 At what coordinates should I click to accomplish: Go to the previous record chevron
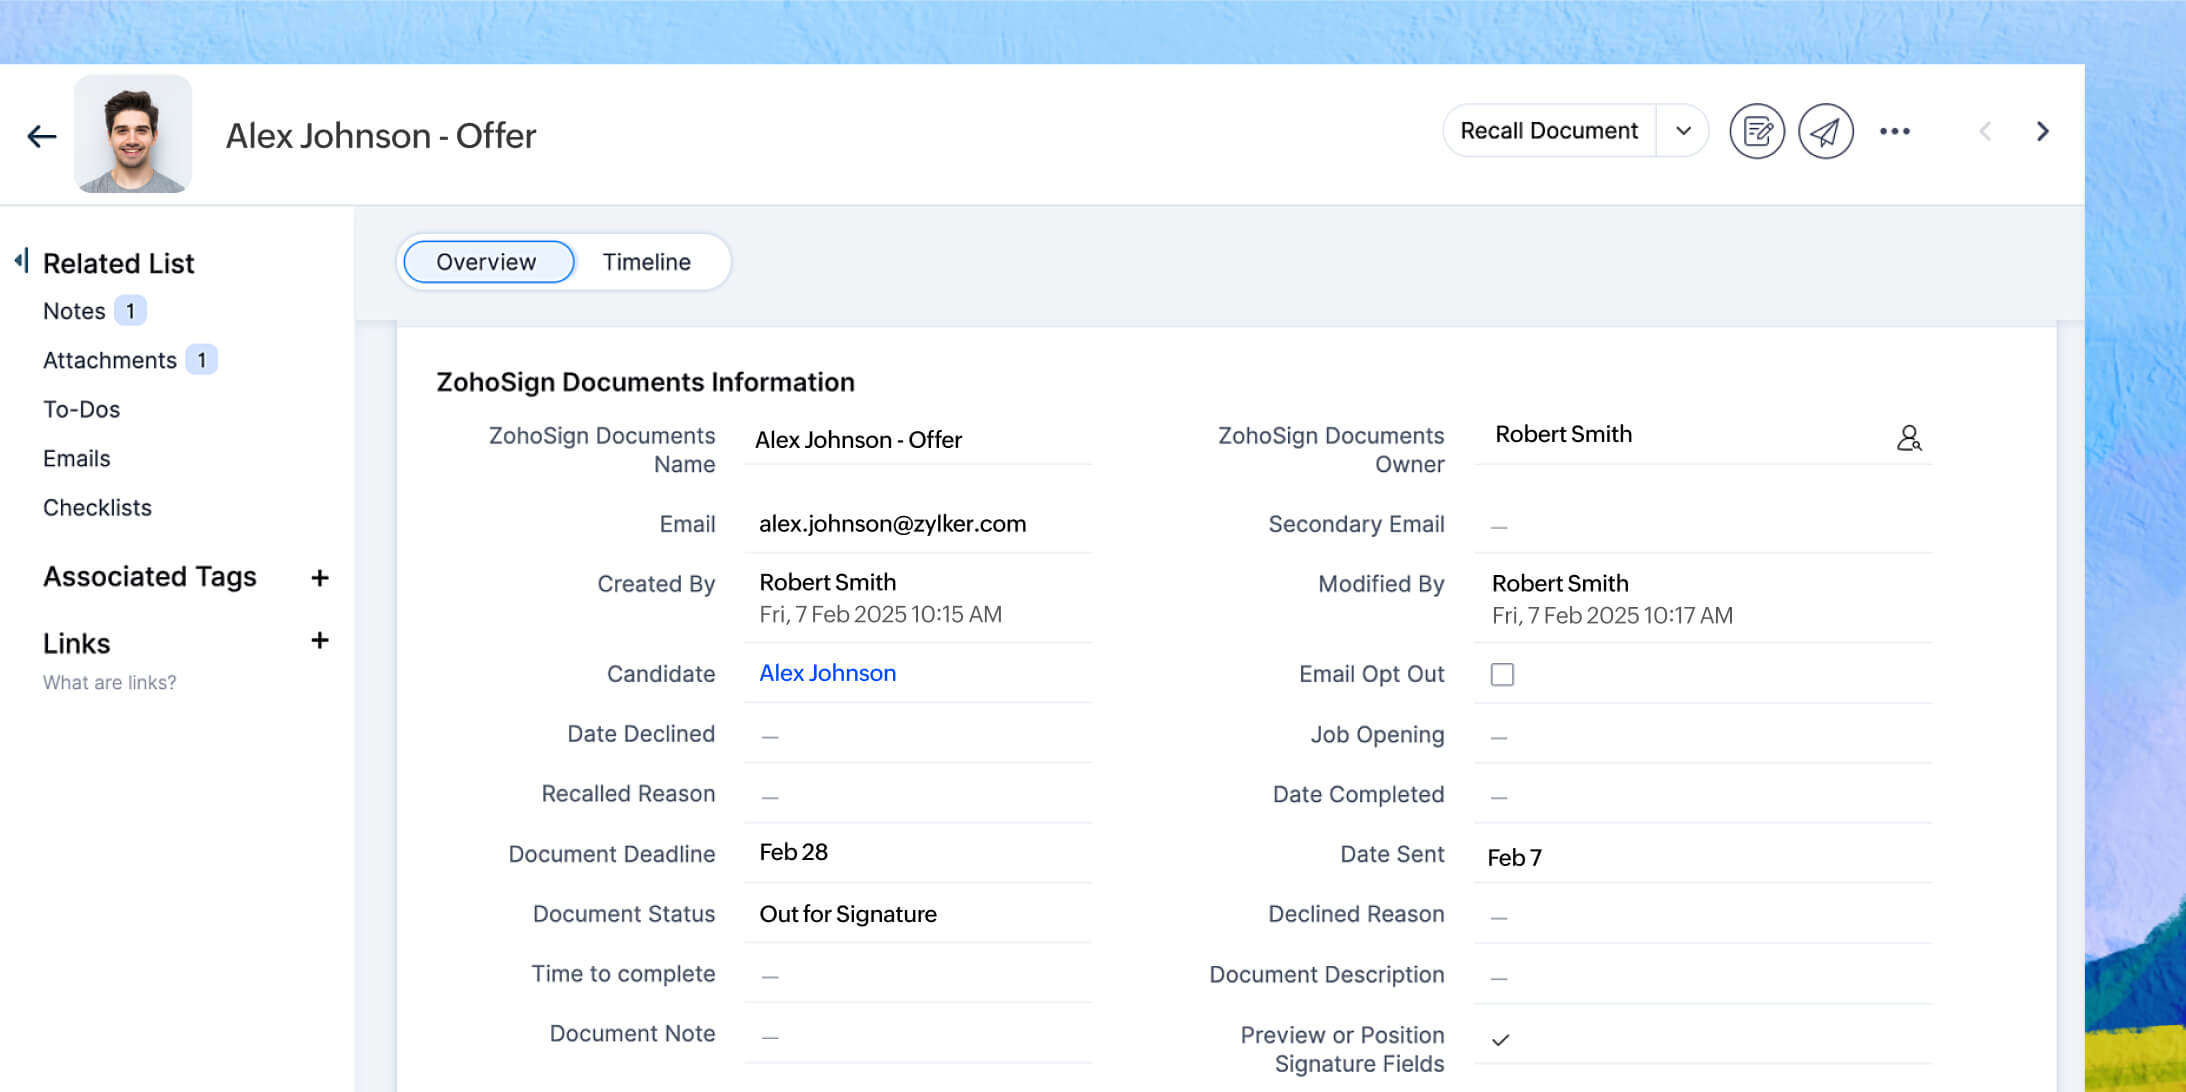coord(1986,131)
